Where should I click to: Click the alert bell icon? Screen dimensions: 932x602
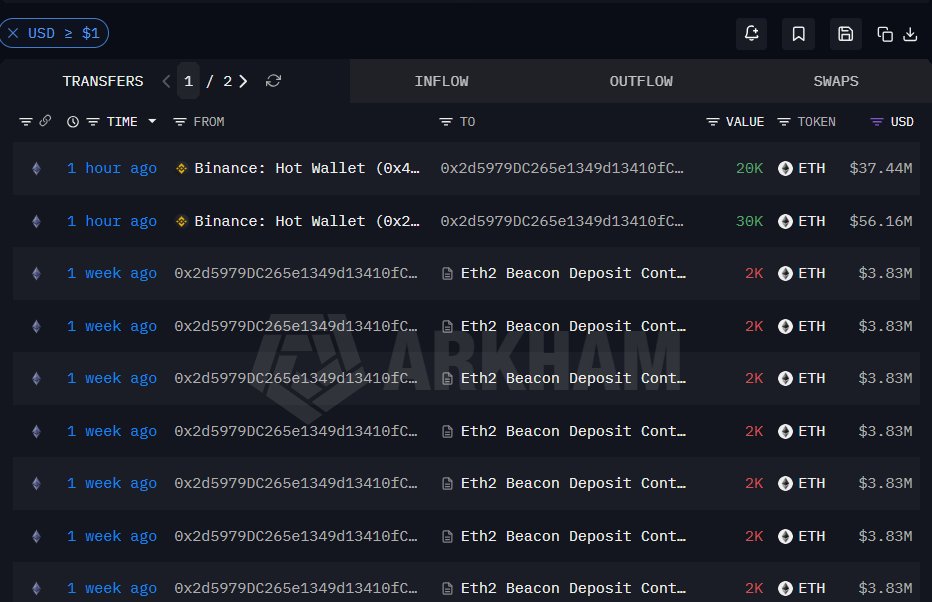[751, 33]
